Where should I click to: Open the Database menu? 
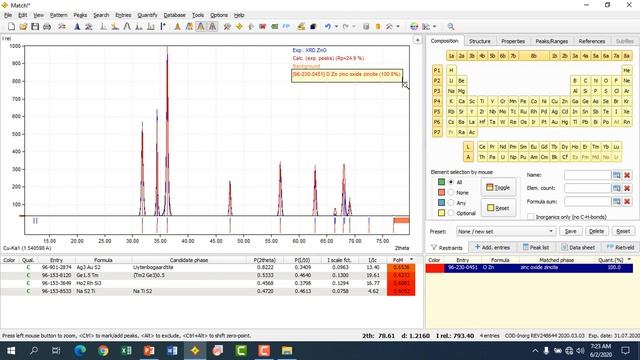tap(174, 15)
